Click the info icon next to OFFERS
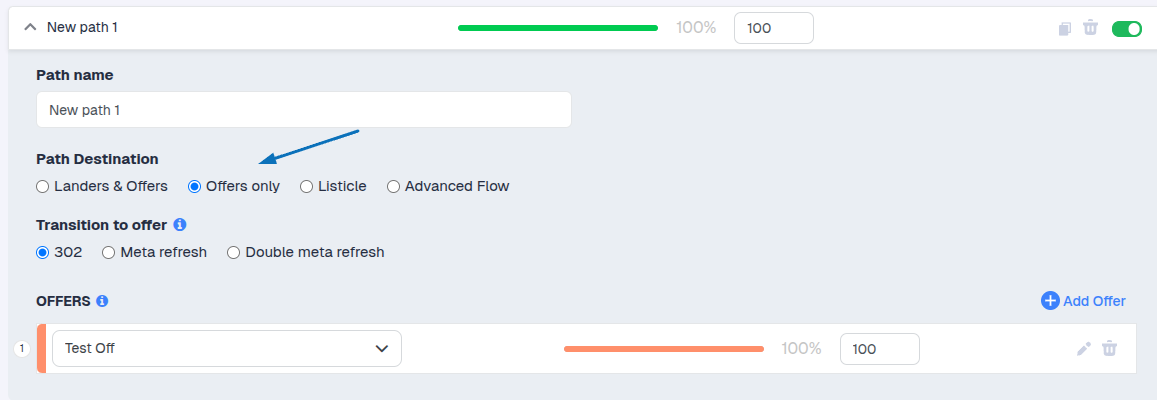The width and height of the screenshot is (1157, 400). (102, 300)
